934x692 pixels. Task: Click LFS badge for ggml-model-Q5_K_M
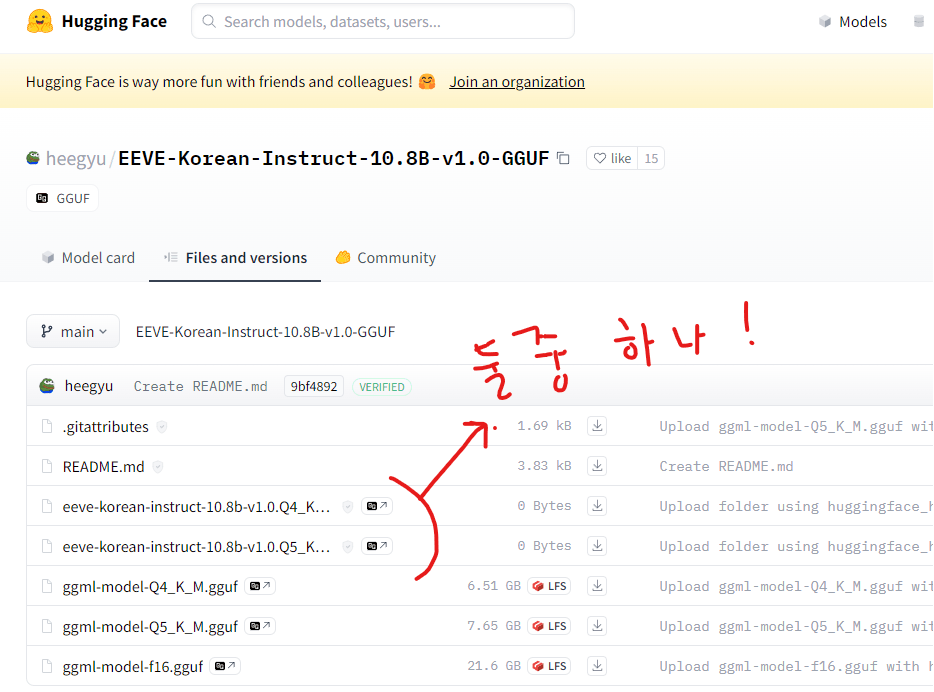(x=549, y=626)
